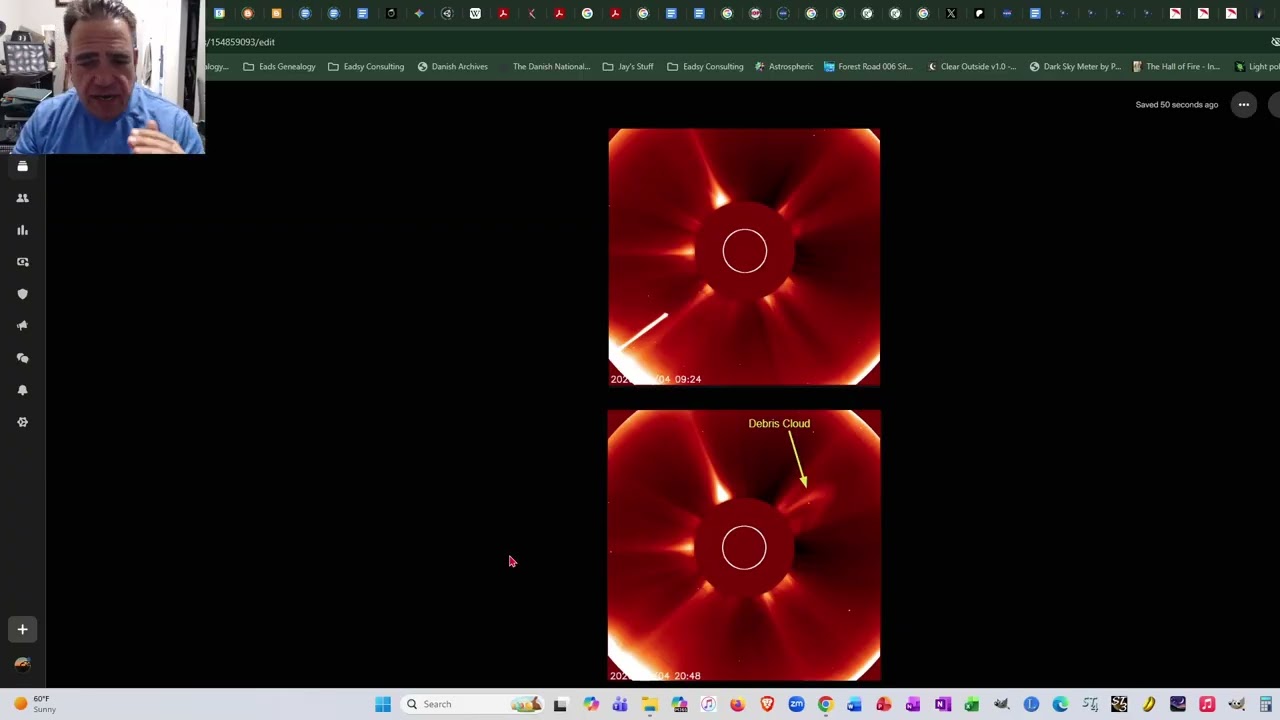1280x720 pixels.
Task: Open Microsoft Teams from the taskbar
Action: pyautogui.click(x=620, y=704)
